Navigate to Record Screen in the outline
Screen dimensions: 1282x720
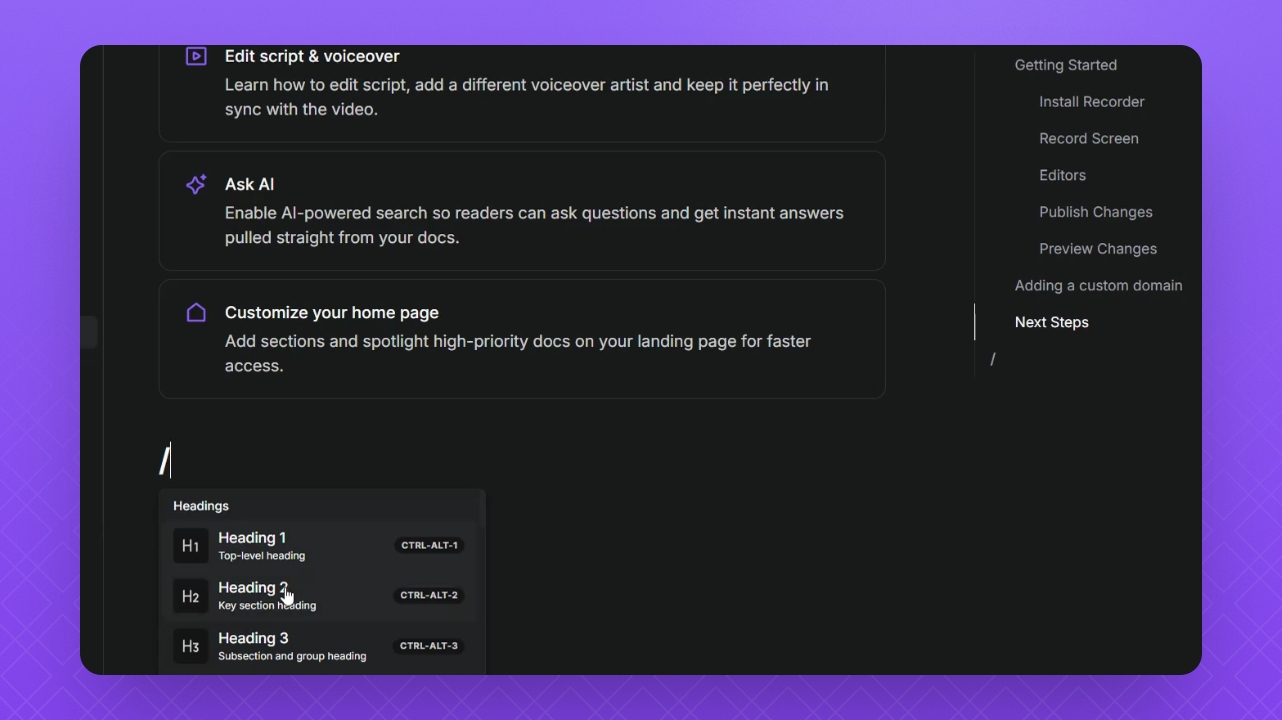click(1088, 139)
